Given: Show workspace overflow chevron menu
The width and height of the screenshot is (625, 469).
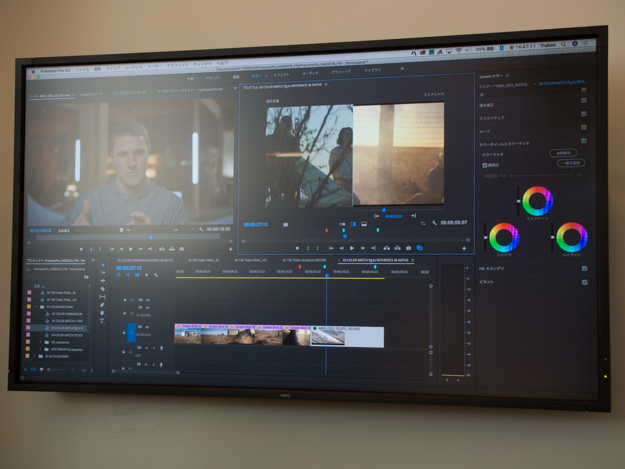Looking at the screenshot, I should pos(402,69).
